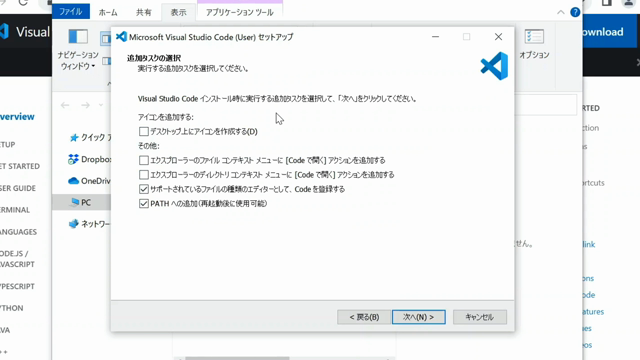Viewport: 640px width, 360px height.
Task: Open LANGUAGES section in website sidebar
Action: tap(18, 232)
